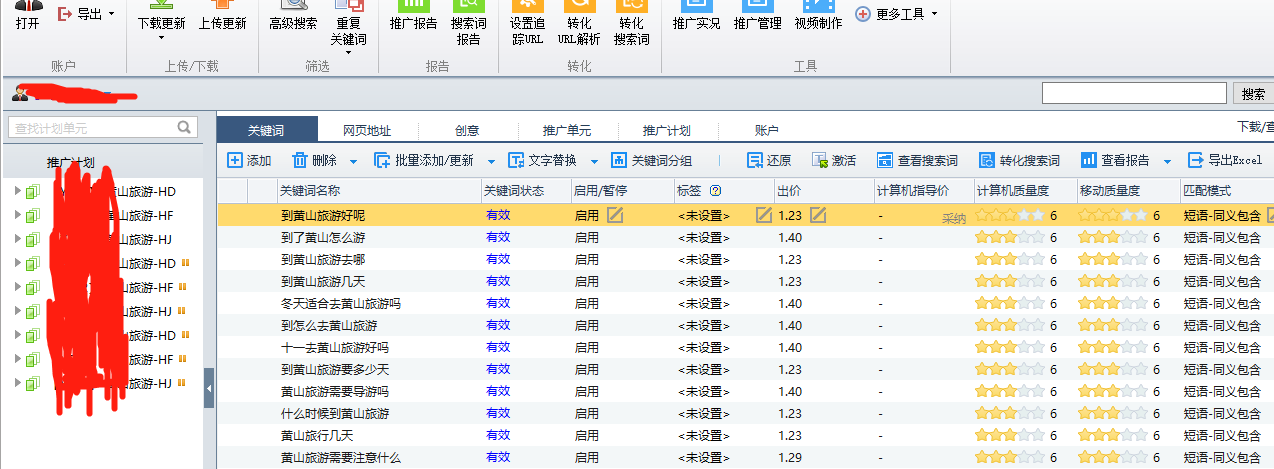Viewport: 1274px width, 469px height.
Task: Expand the 删除 dropdown arrow
Action: point(353,162)
